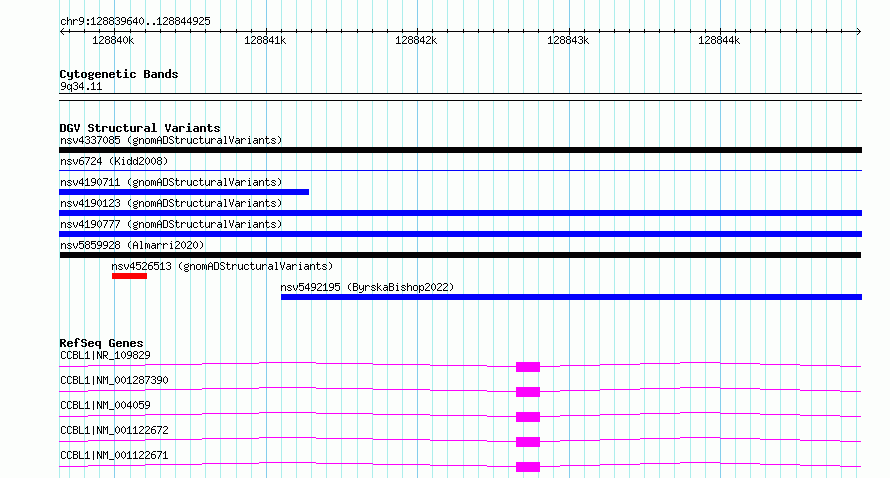Open the CCBL1|NM_001287390 transcript label
Viewport: 890px width, 478px height.
pos(114,380)
